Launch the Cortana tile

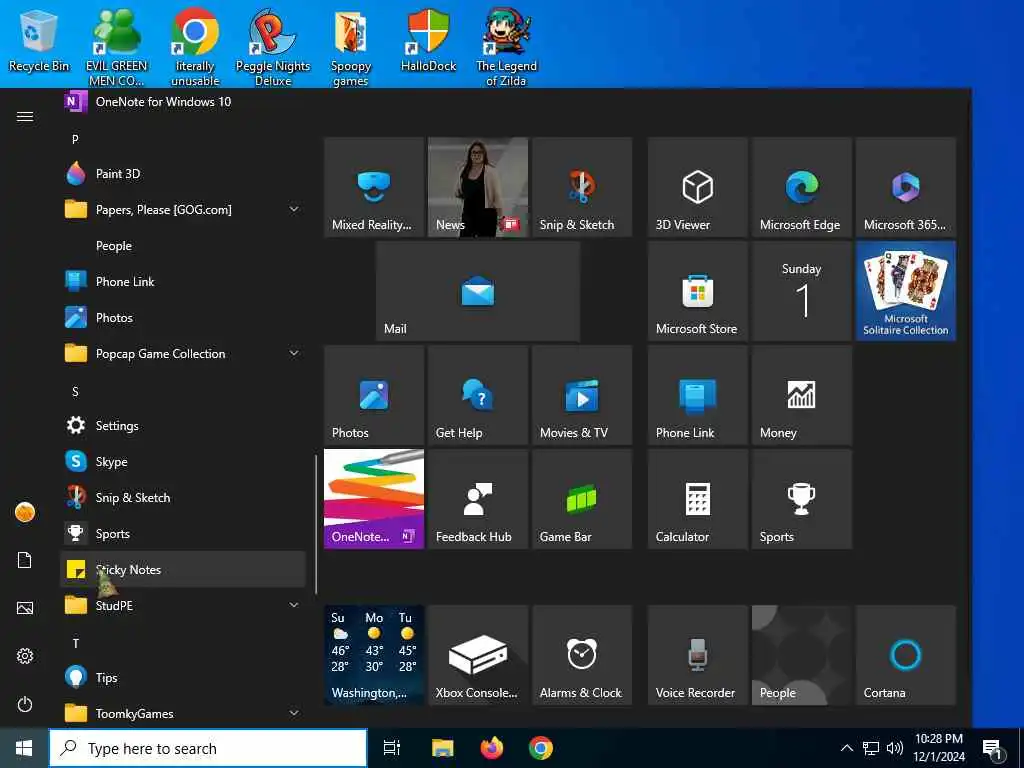tap(906, 655)
